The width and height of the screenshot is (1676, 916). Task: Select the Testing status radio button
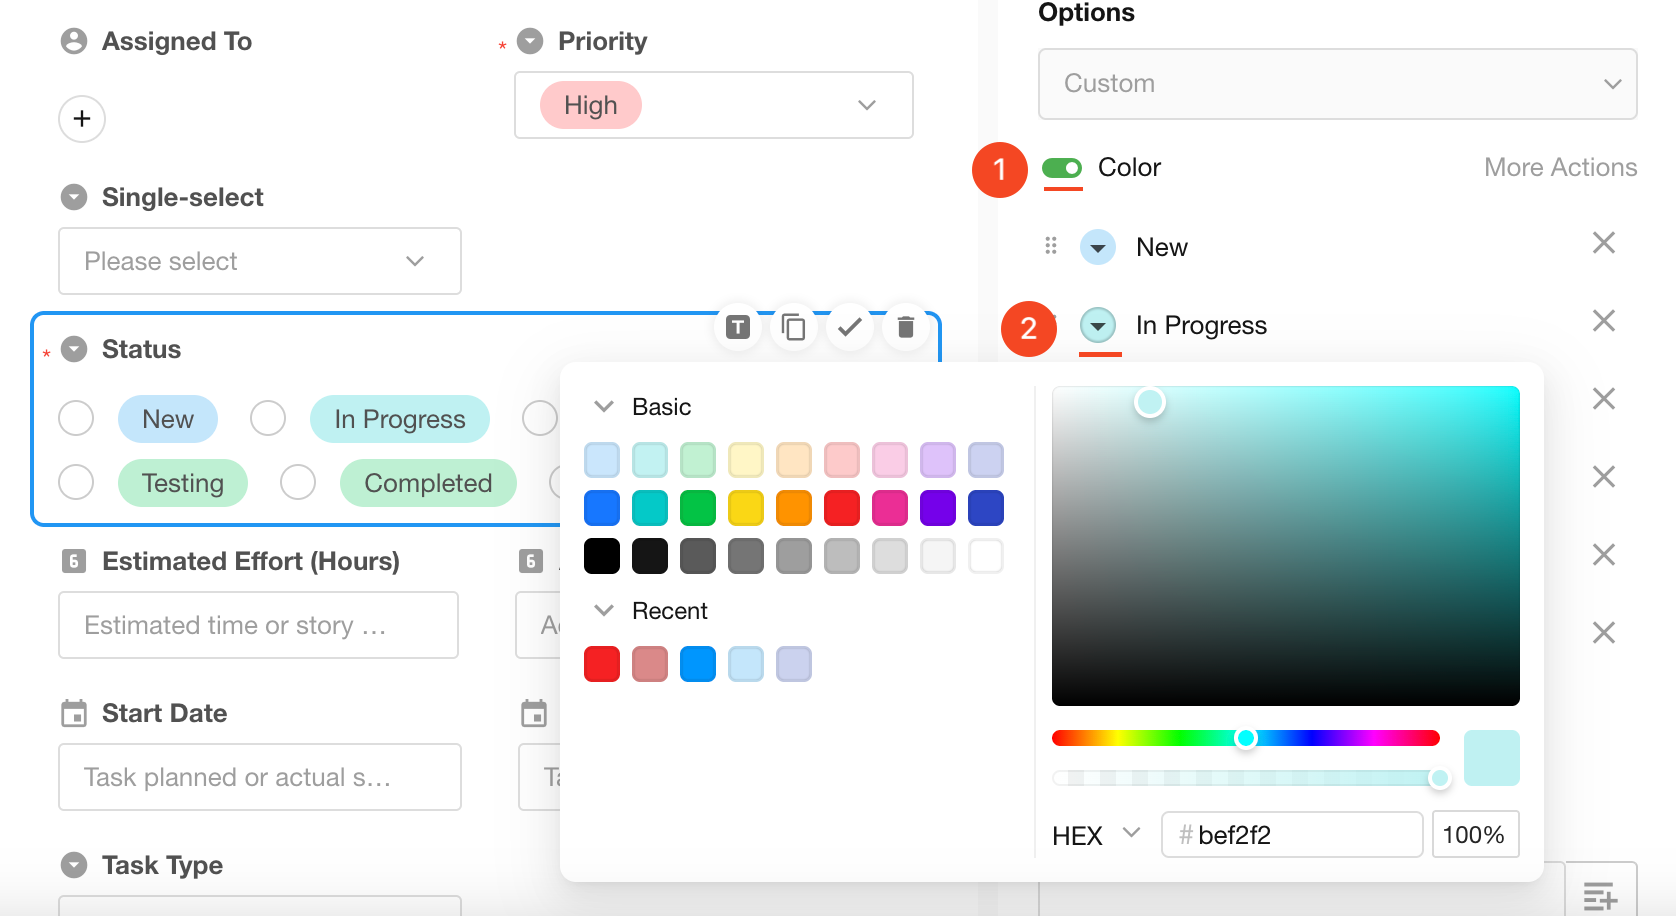76,482
